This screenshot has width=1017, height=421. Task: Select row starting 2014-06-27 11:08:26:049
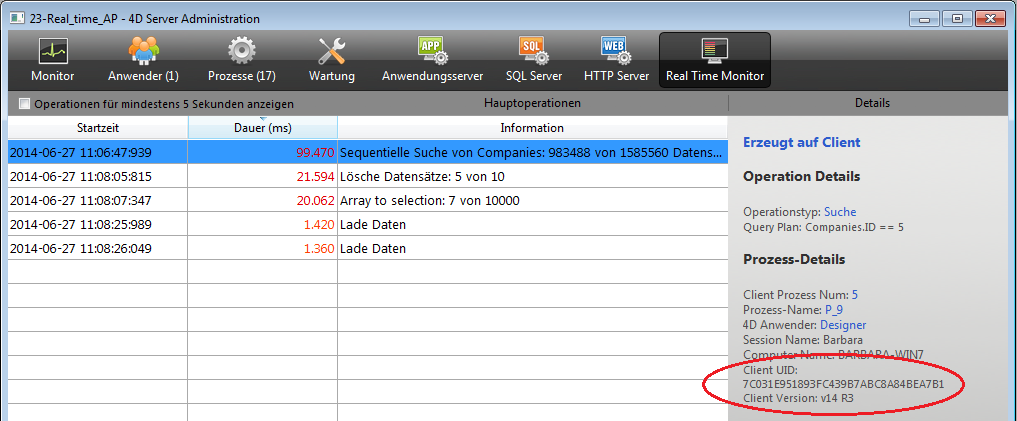click(368, 248)
